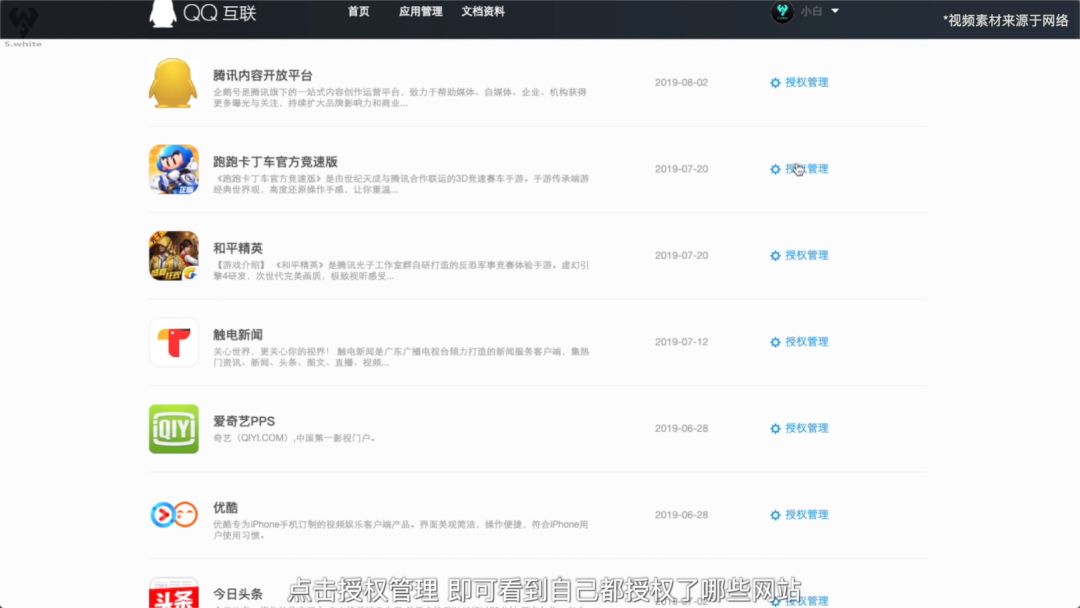Click 和平精英 date 2019-07-20
This screenshot has height=608, width=1080.
[681, 255]
